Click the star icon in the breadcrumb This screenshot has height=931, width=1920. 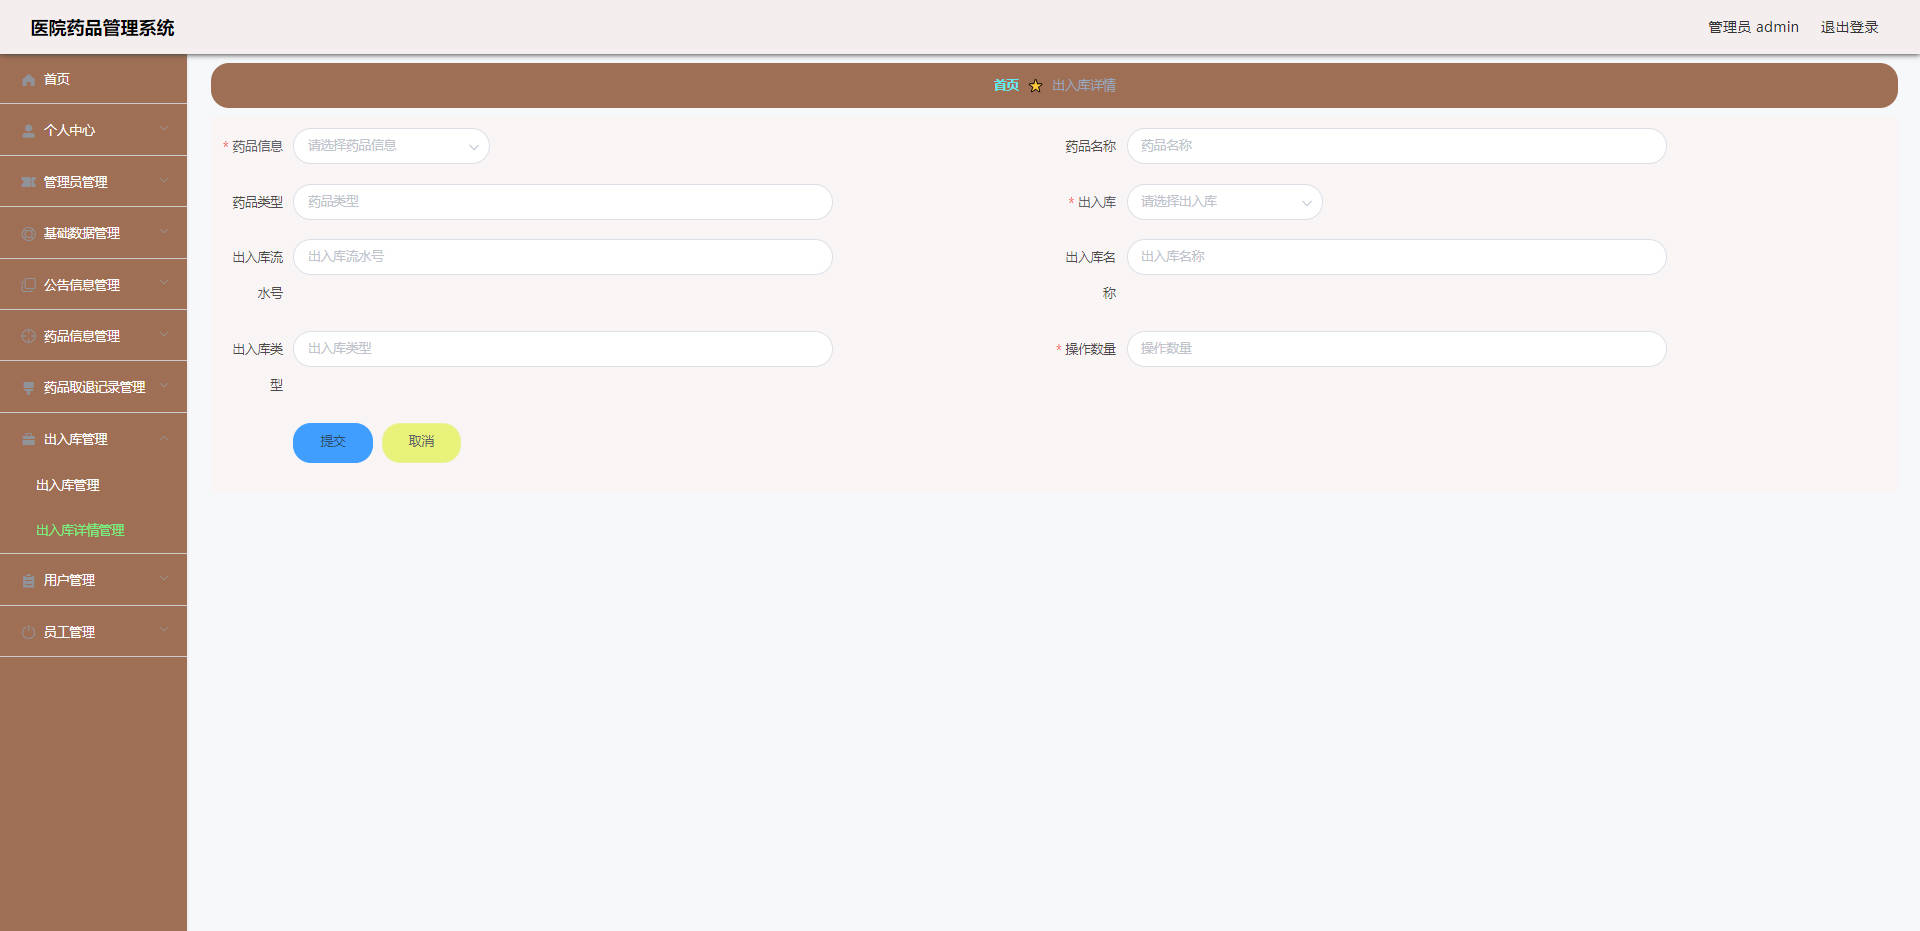(1035, 86)
